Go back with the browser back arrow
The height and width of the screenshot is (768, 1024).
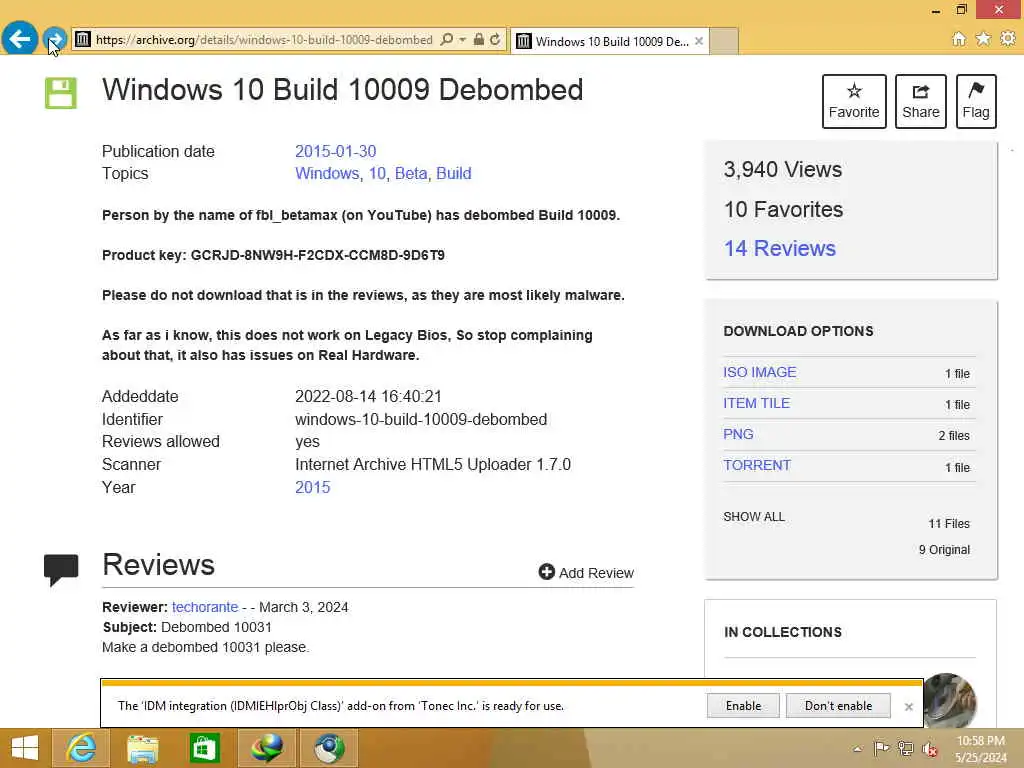point(20,39)
